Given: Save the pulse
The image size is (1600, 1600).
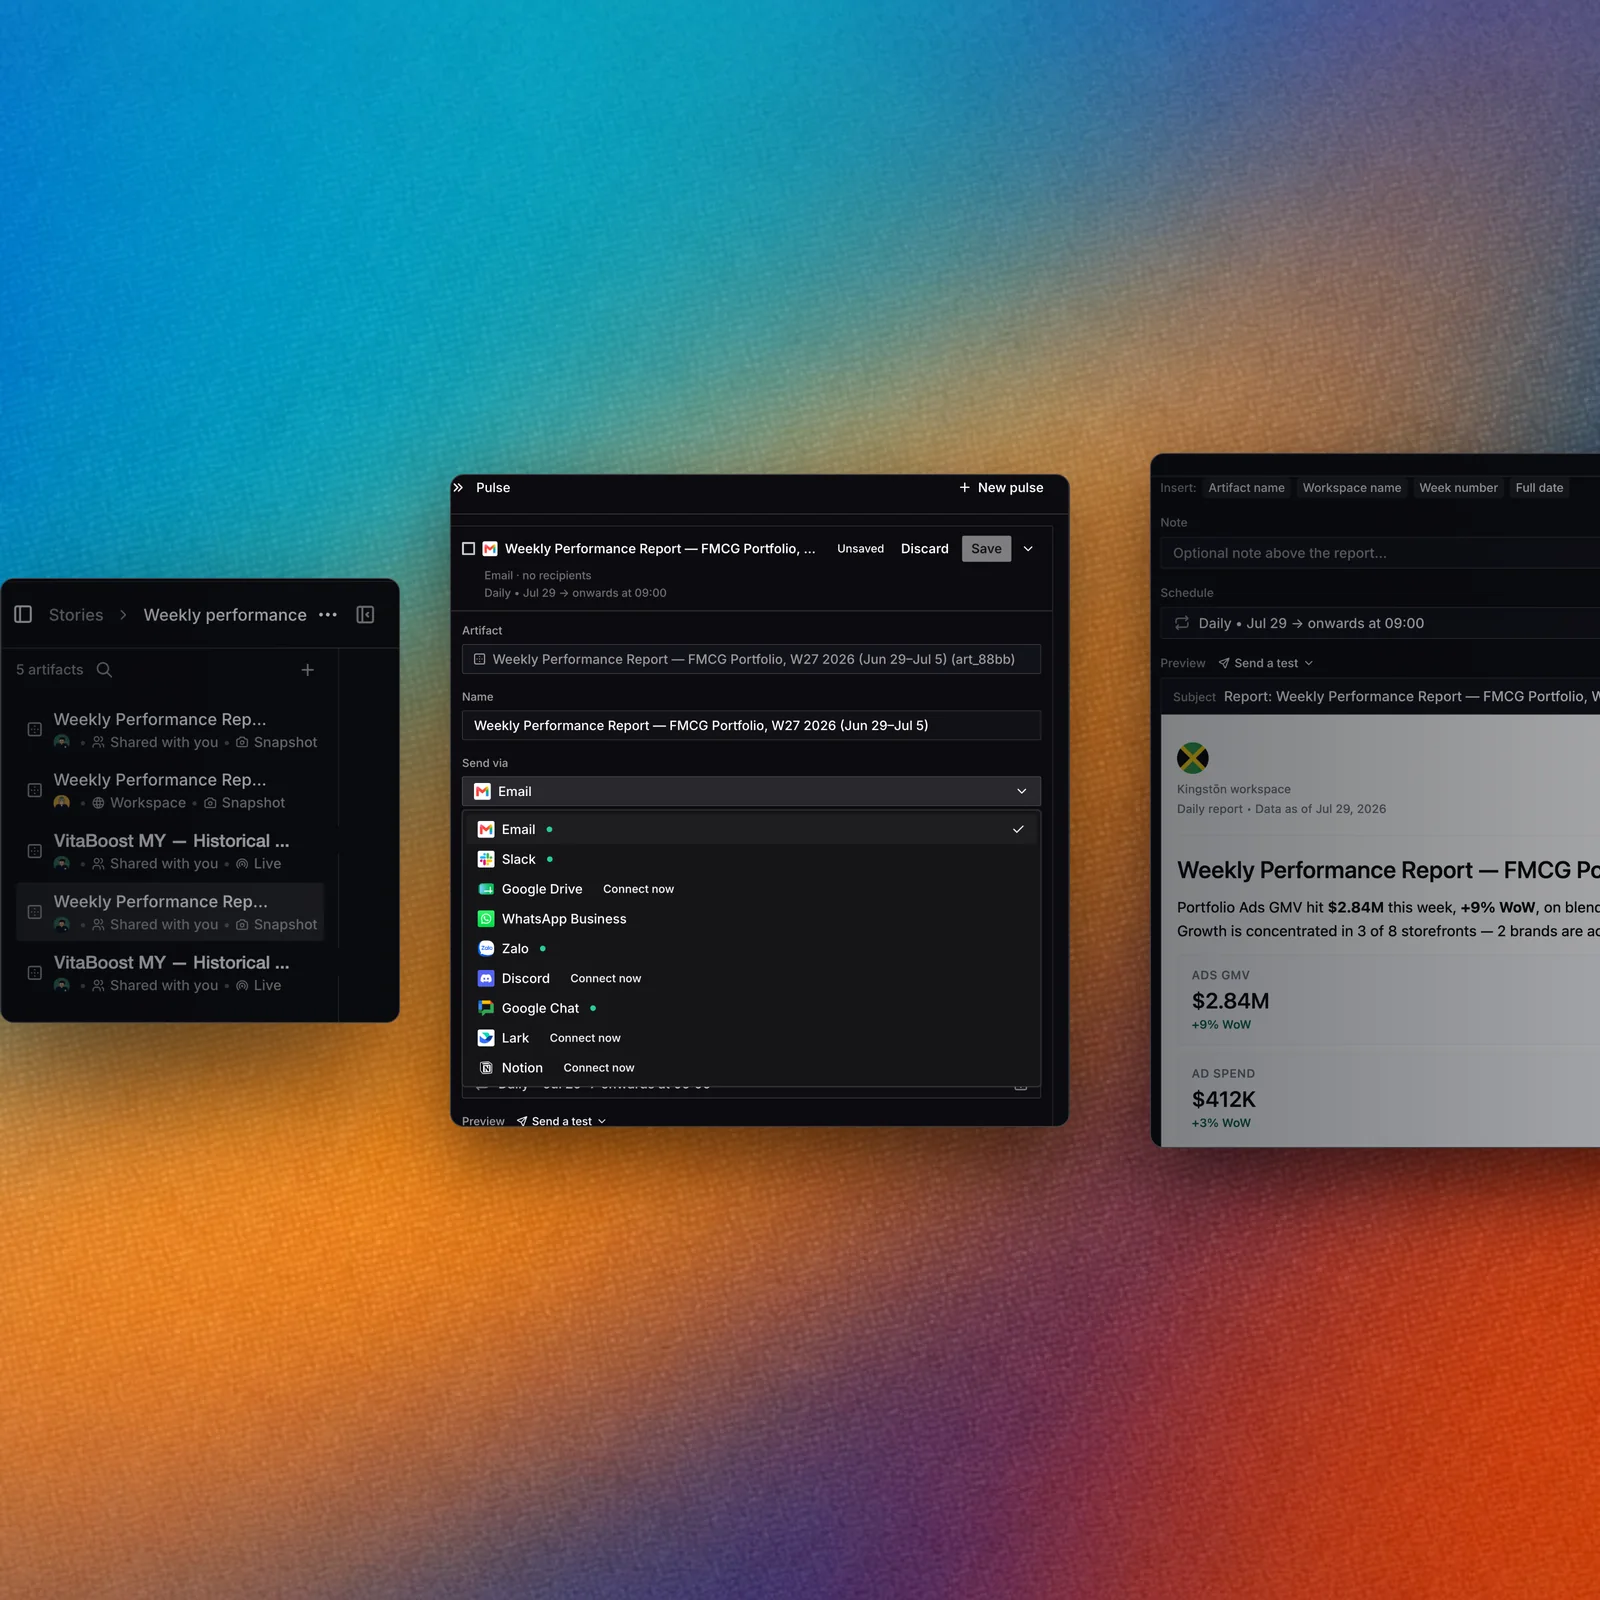Looking at the screenshot, I should point(986,549).
